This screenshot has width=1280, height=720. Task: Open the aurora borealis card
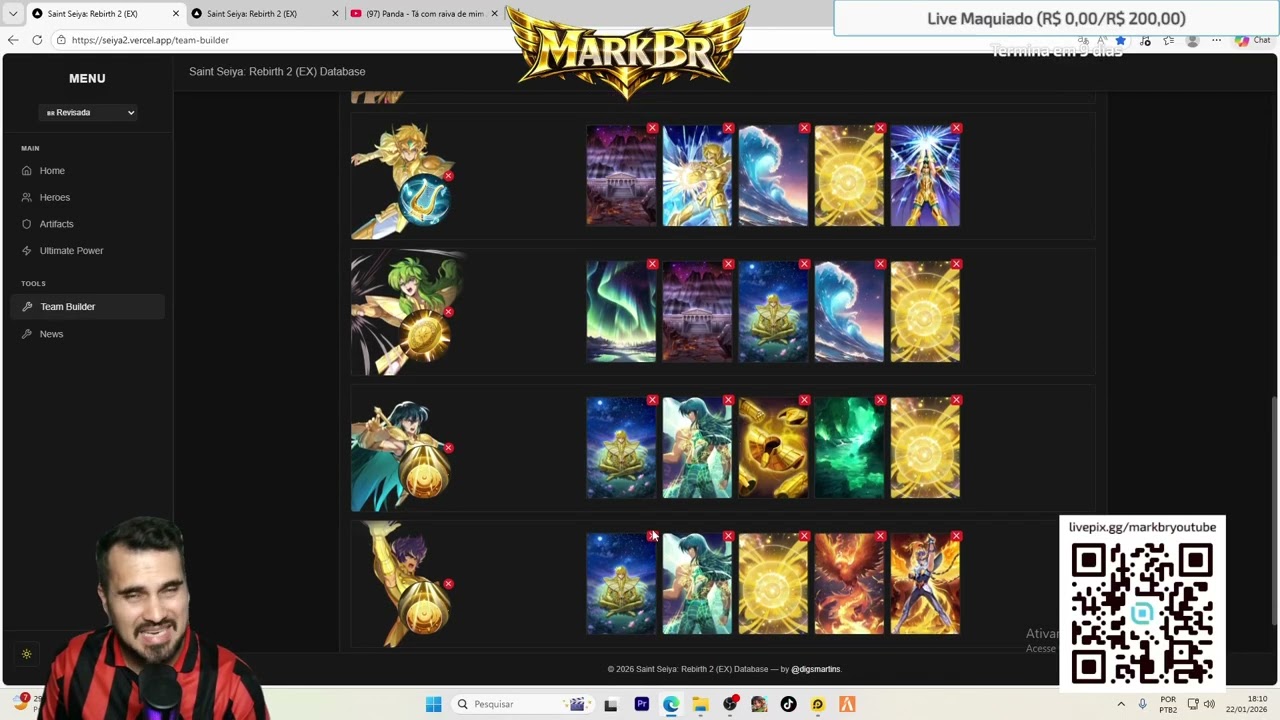tap(621, 312)
